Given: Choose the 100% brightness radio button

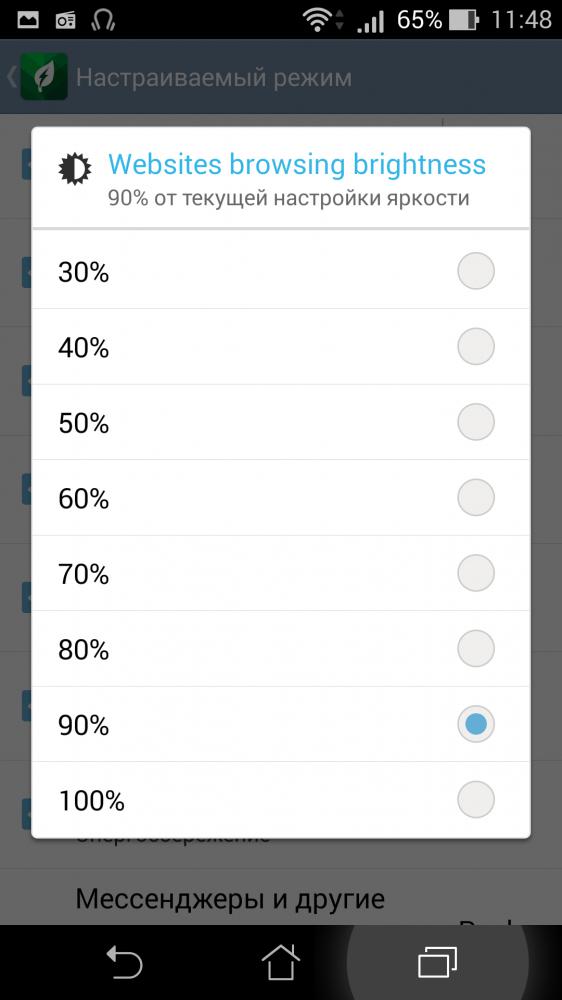Looking at the screenshot, I should point(476,799).
